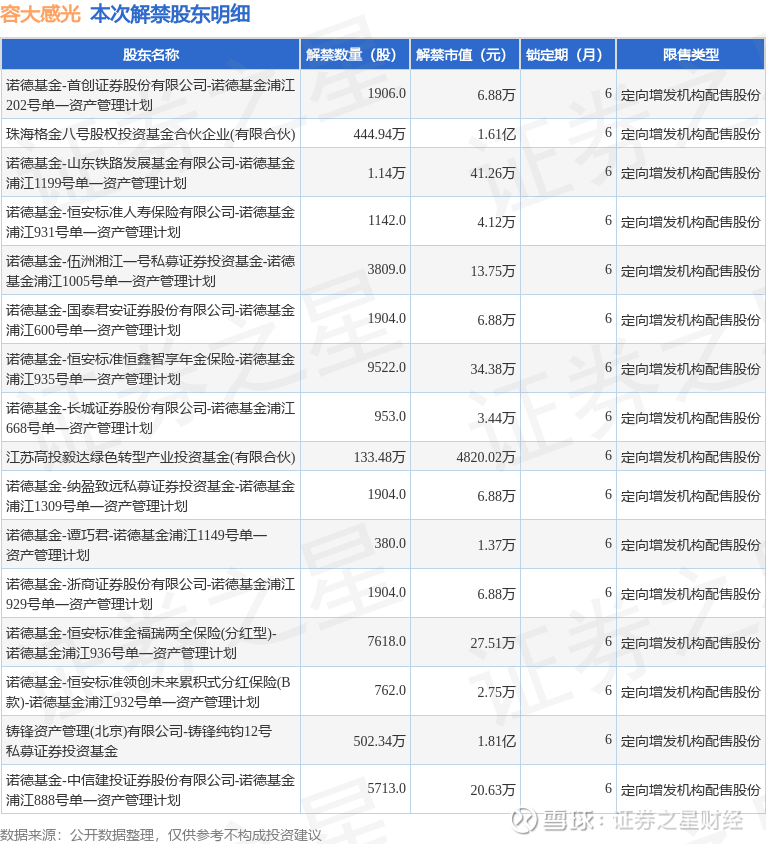This screenshot has height=844, width=766.
Task: Click the quantity value 762.0
Action: pos(390,690)
